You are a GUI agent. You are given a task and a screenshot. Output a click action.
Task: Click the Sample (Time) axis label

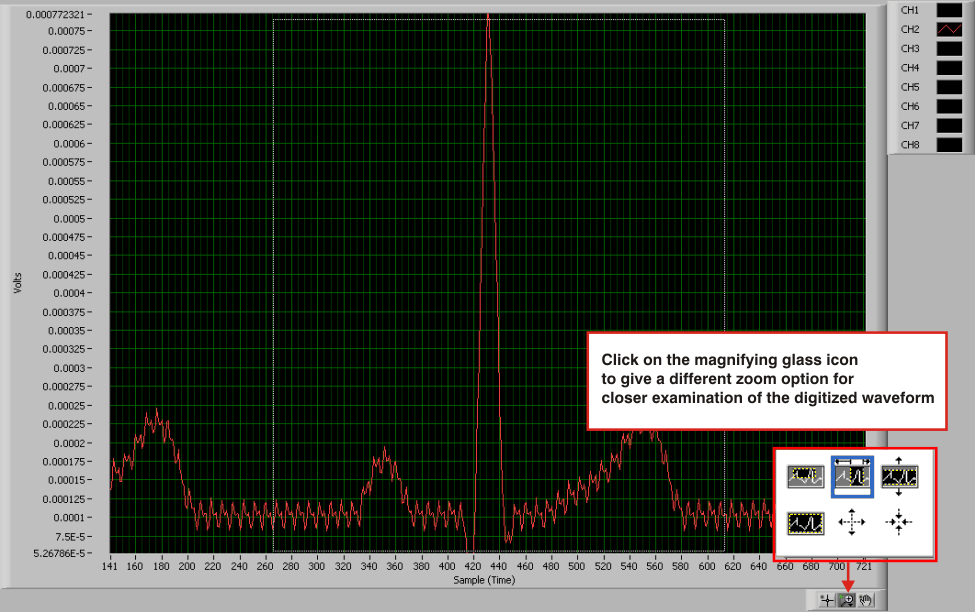[484, 579]
